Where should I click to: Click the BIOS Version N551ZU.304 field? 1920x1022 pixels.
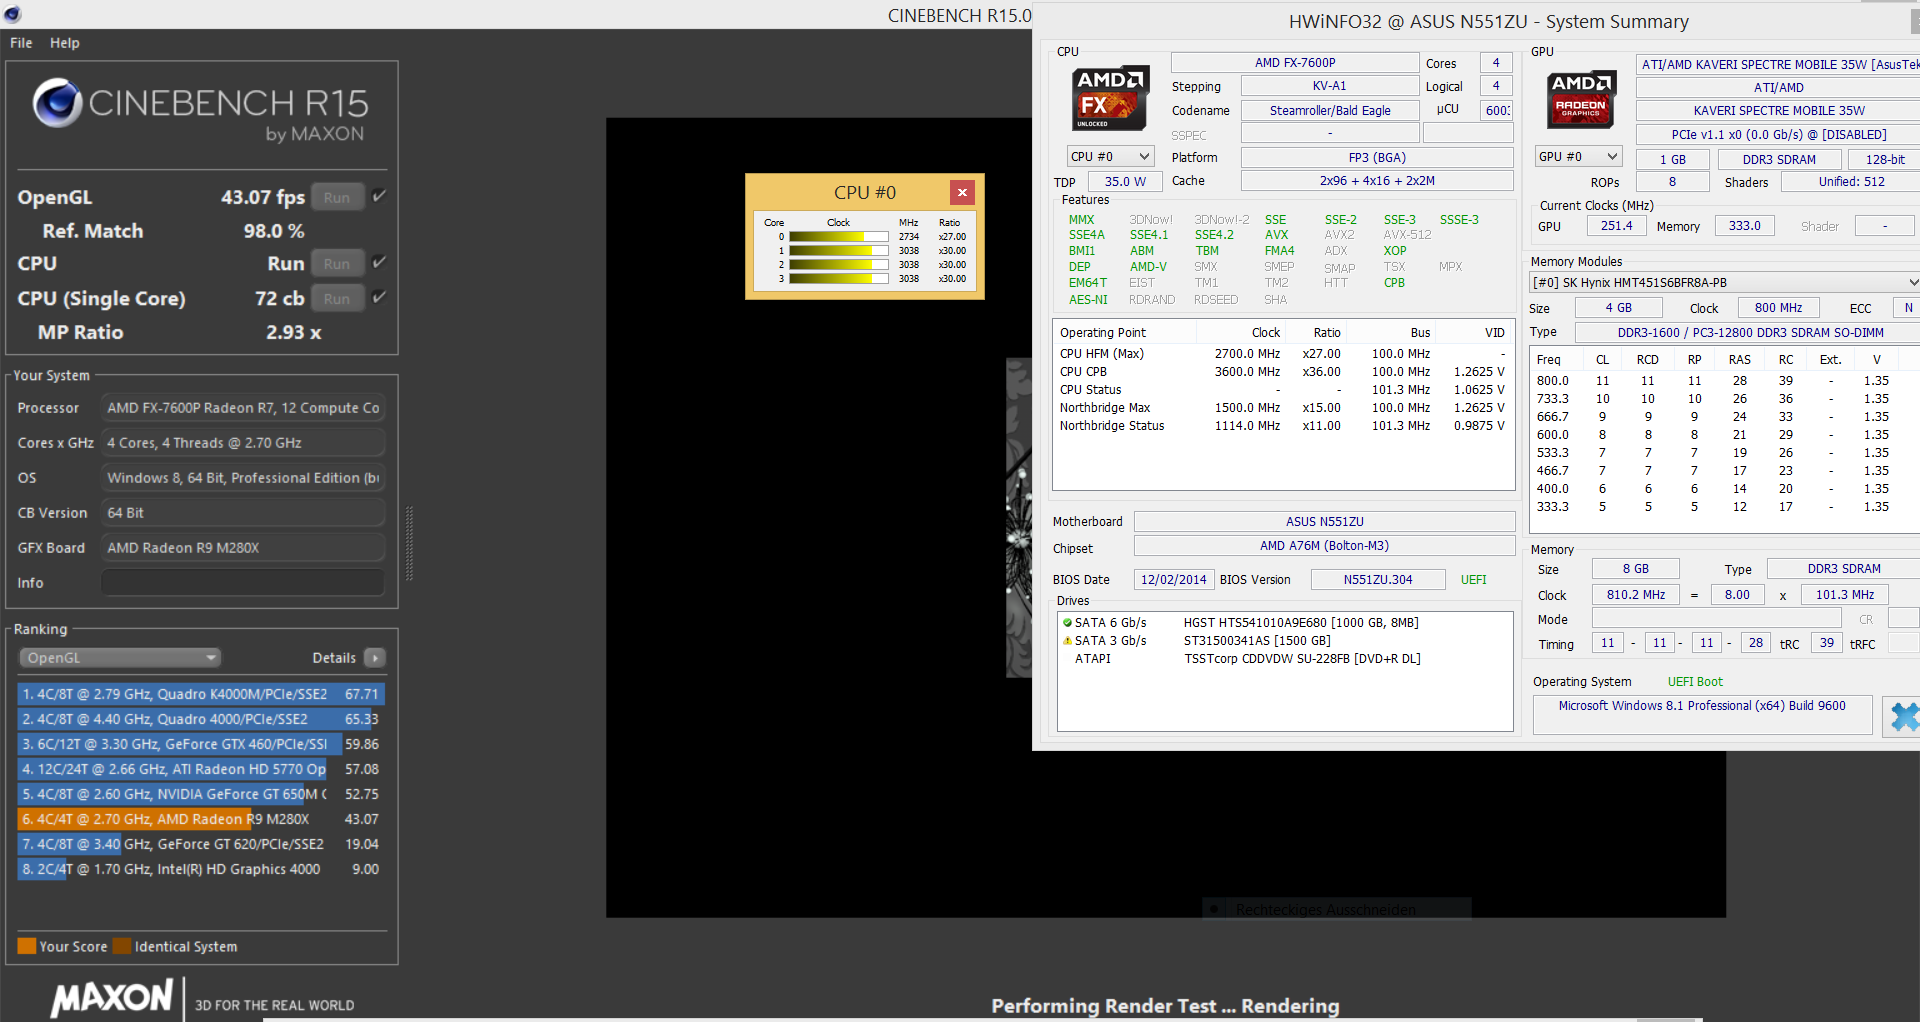click(x=1378, y=580)
